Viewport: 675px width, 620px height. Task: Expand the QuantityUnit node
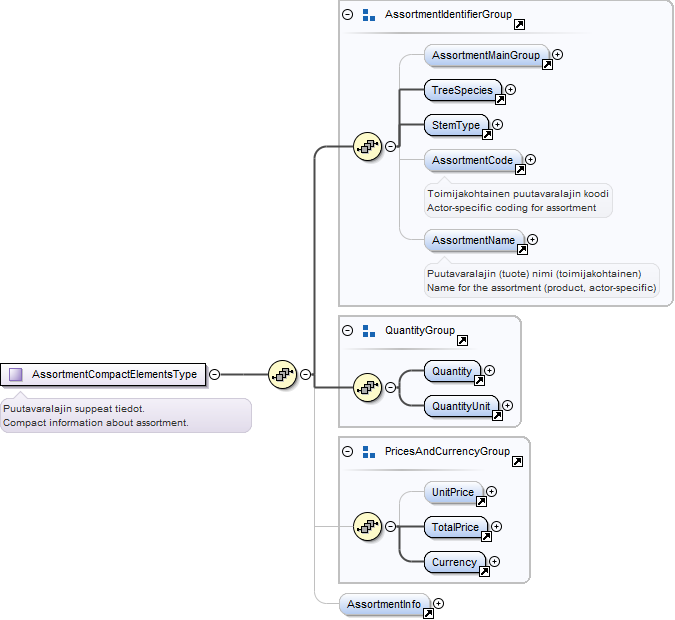pos(508,406)
